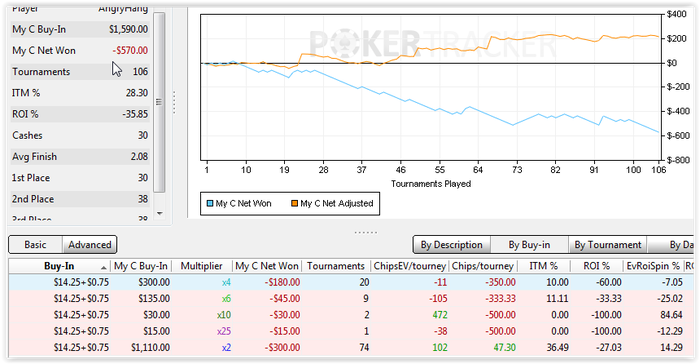This screenshot has height=364, width=700.
Task: Select the x10 multiplier row
Action: pos(351,315)
